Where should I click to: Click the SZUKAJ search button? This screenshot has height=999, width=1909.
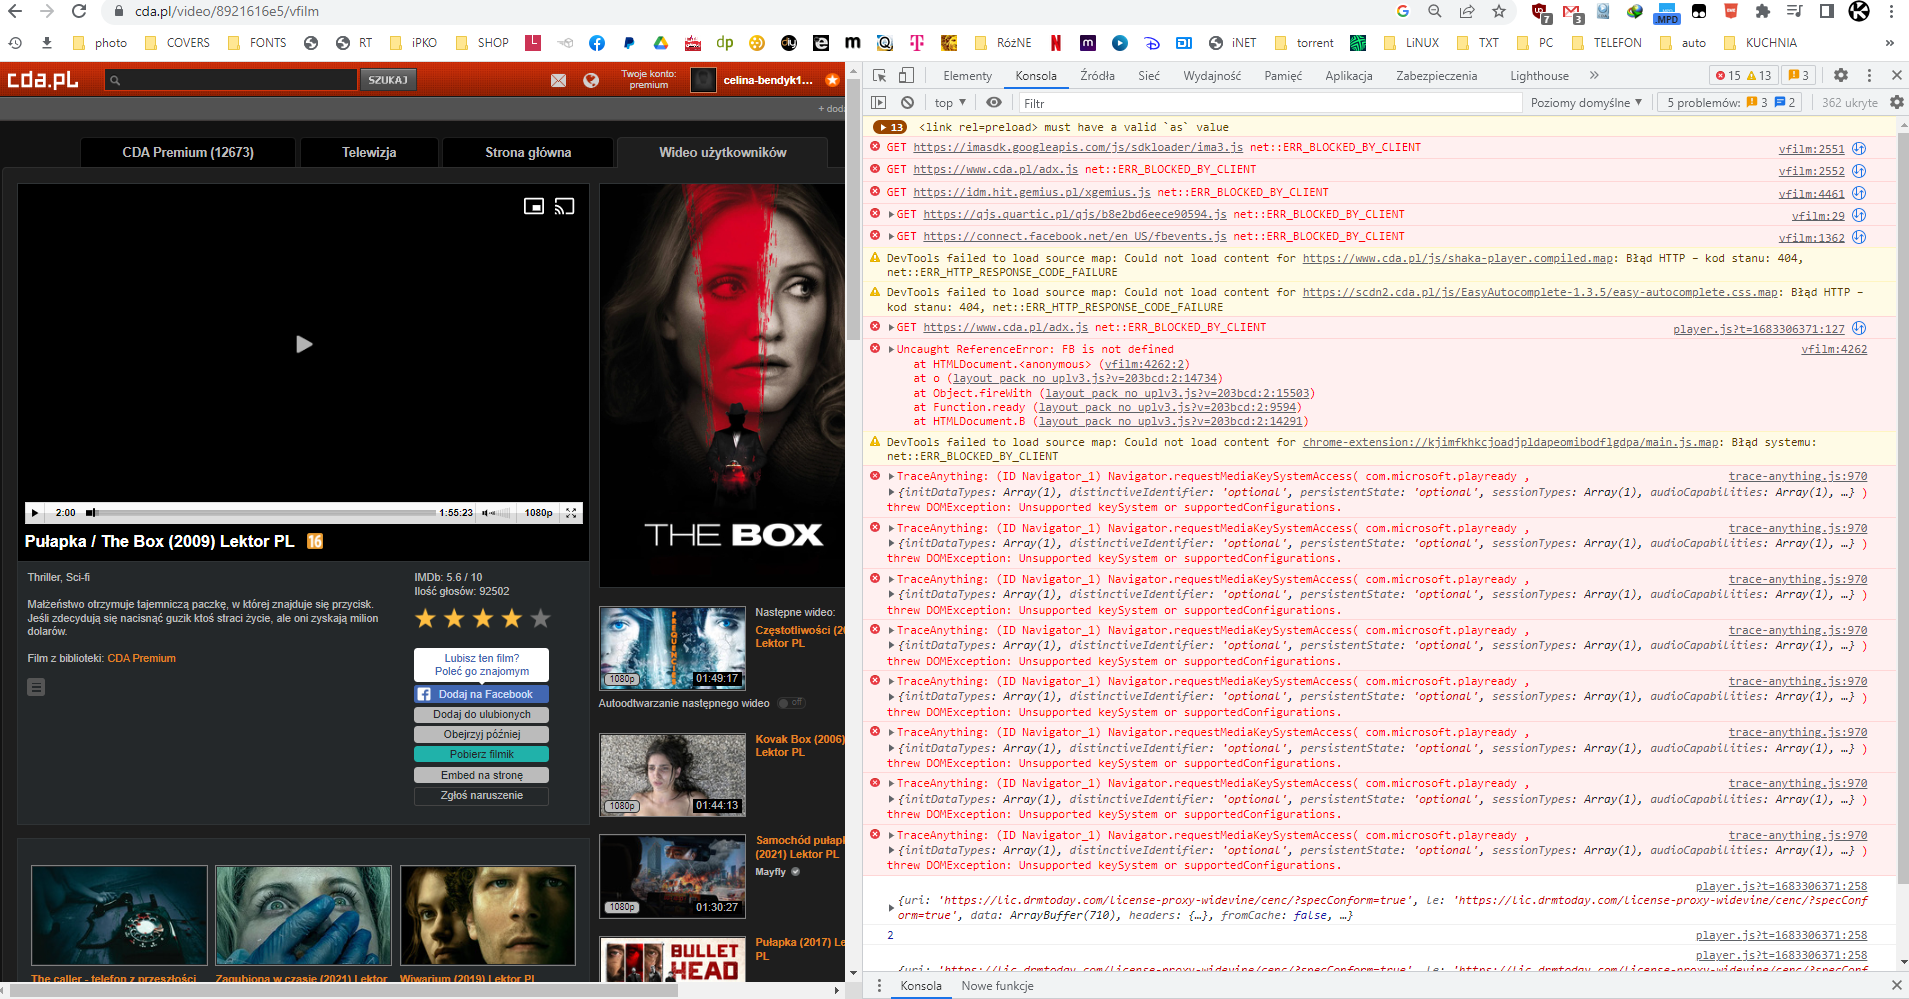click(387, 80)
